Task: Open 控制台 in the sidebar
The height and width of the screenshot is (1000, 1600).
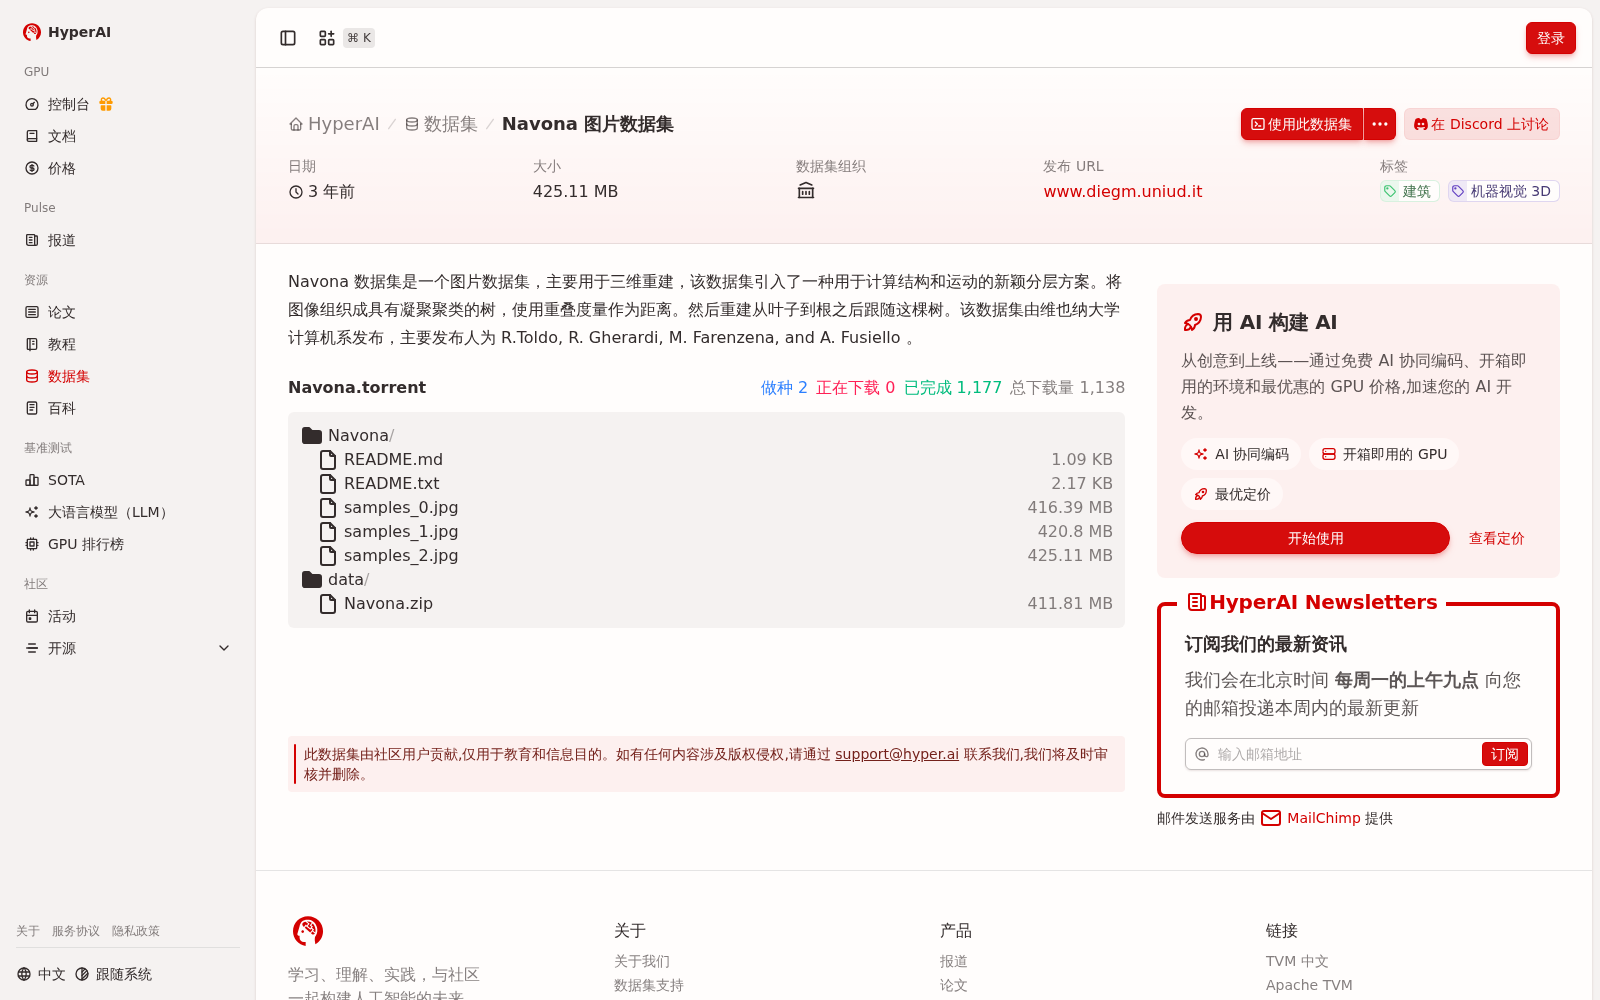Action: [68, 104]
